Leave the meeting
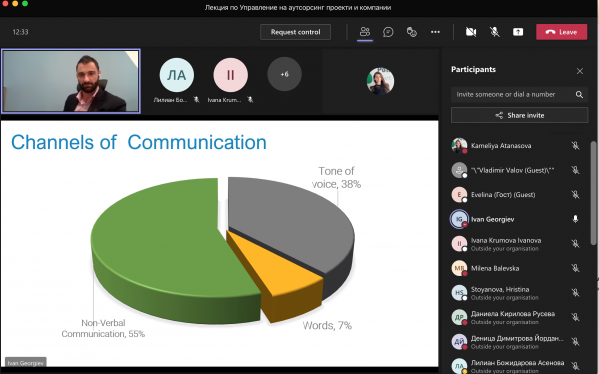Screen dimensions: 599x374 click(562, 32)
